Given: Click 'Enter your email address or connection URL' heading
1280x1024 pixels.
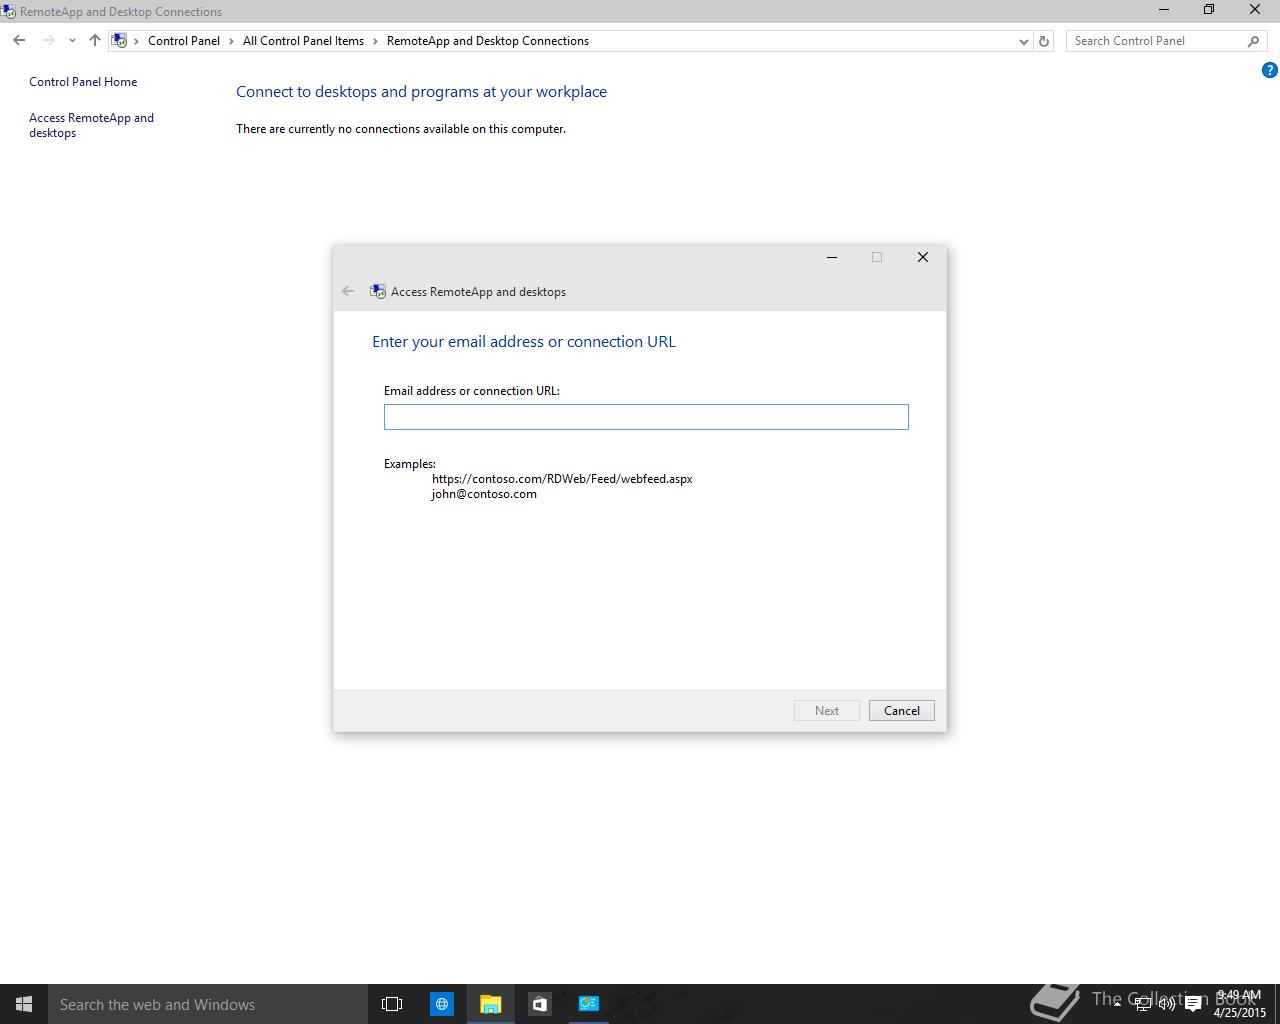Looking at the screenshot, I should click(x=524, y=342).
